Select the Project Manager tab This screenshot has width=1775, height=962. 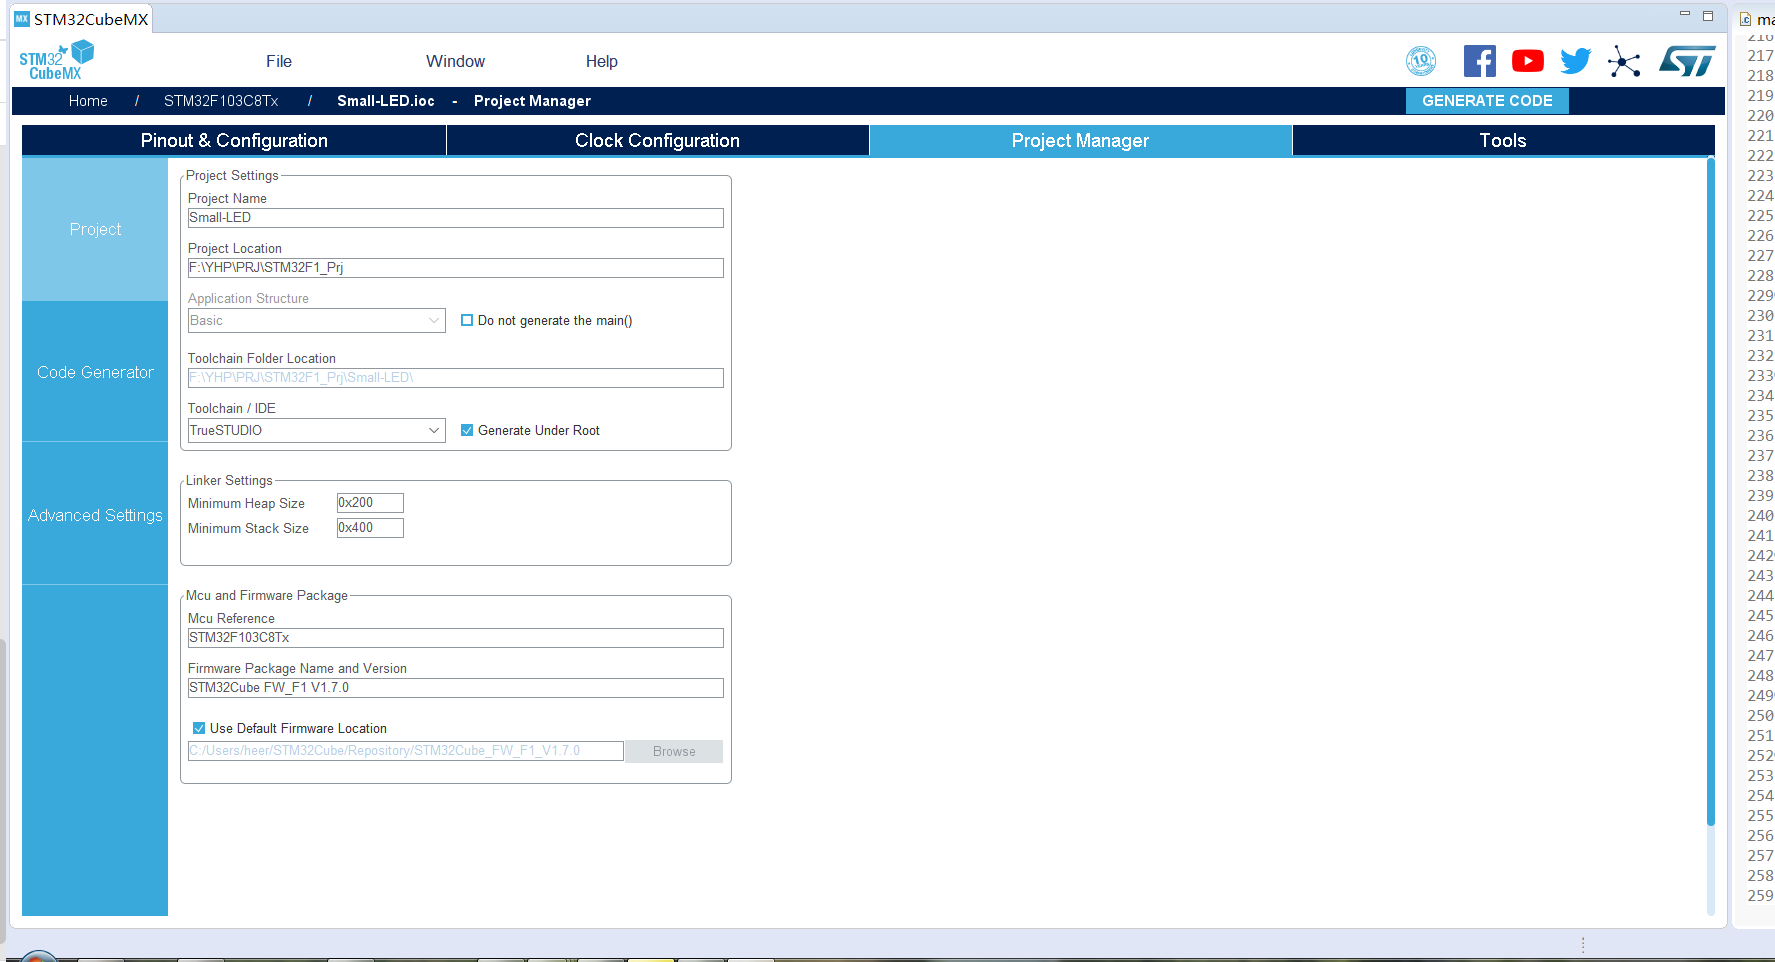click(x=1080, y=140)
